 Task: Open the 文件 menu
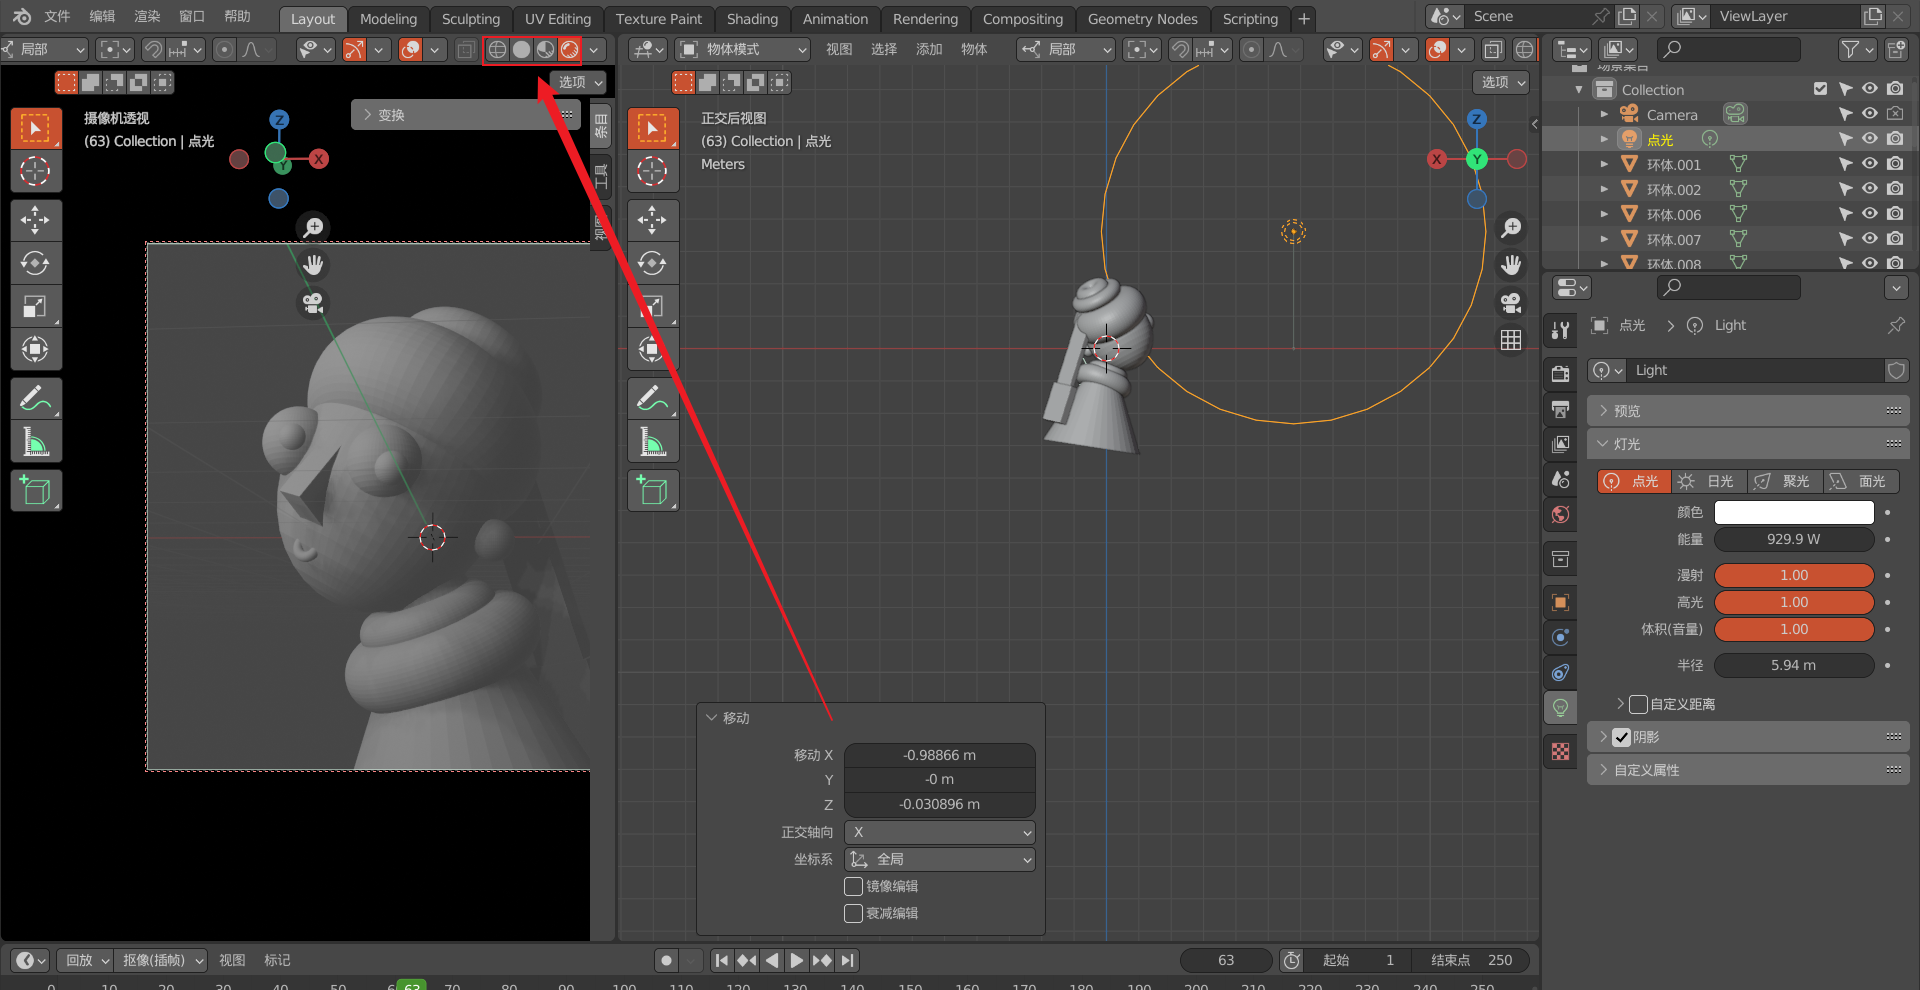pyautogui.click(x=57, y=16)
